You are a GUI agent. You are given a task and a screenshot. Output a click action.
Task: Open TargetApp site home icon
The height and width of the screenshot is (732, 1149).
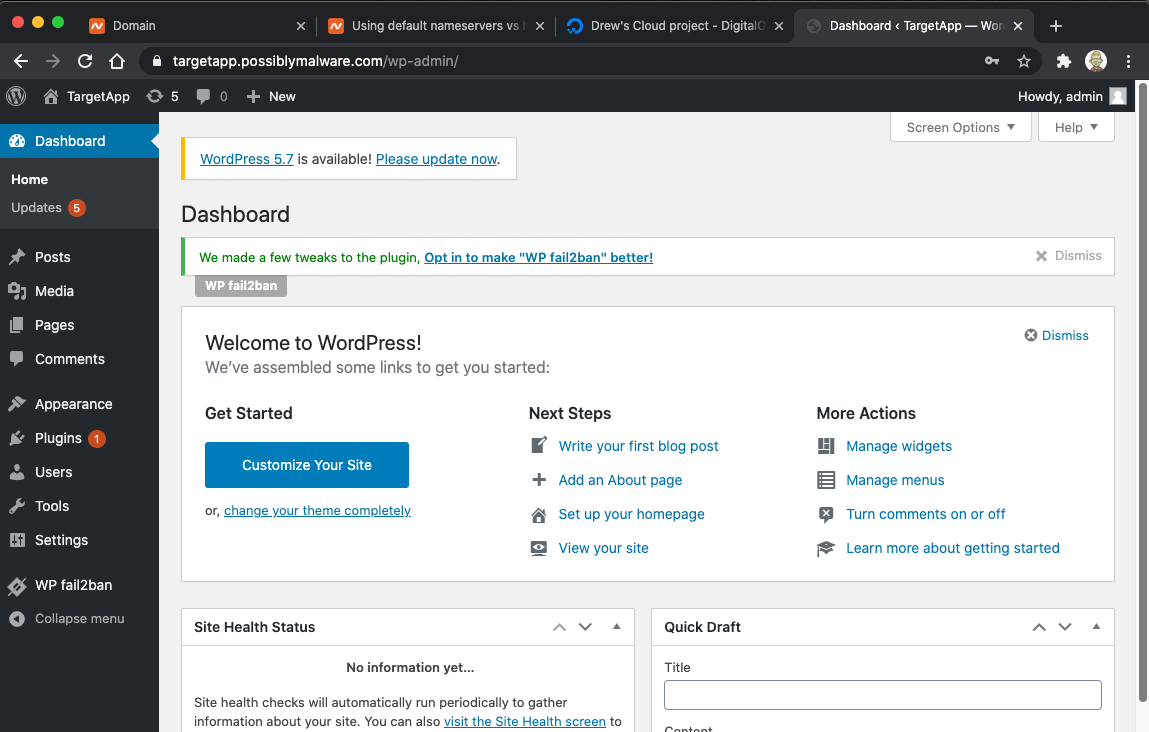pos(51,96)
